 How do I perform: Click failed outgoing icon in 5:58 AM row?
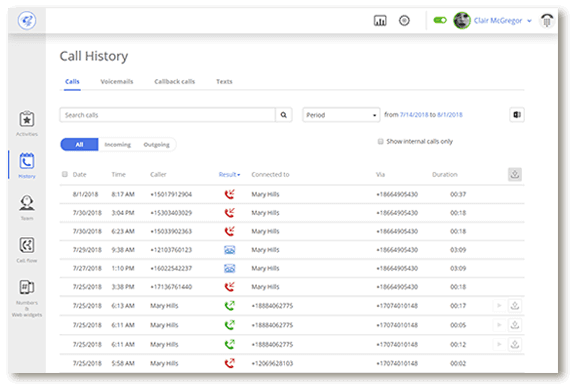pyautogui.click(x=230, y=363)
